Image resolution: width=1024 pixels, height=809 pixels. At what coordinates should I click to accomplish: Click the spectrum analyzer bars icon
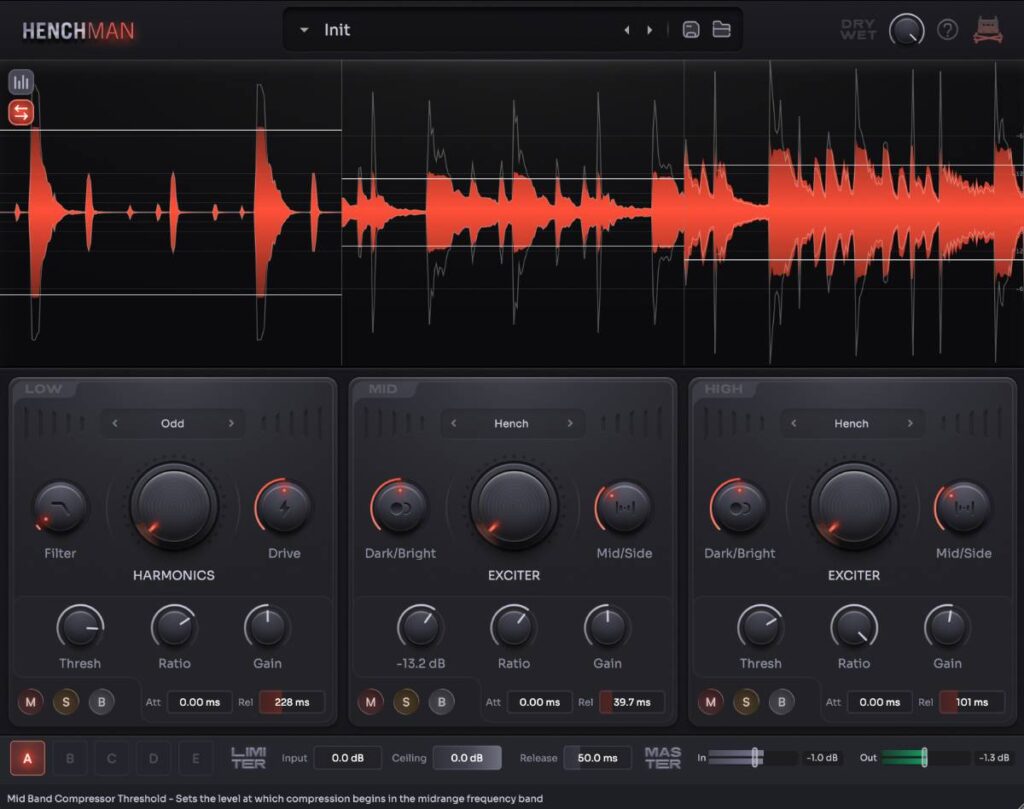(21, 82)
